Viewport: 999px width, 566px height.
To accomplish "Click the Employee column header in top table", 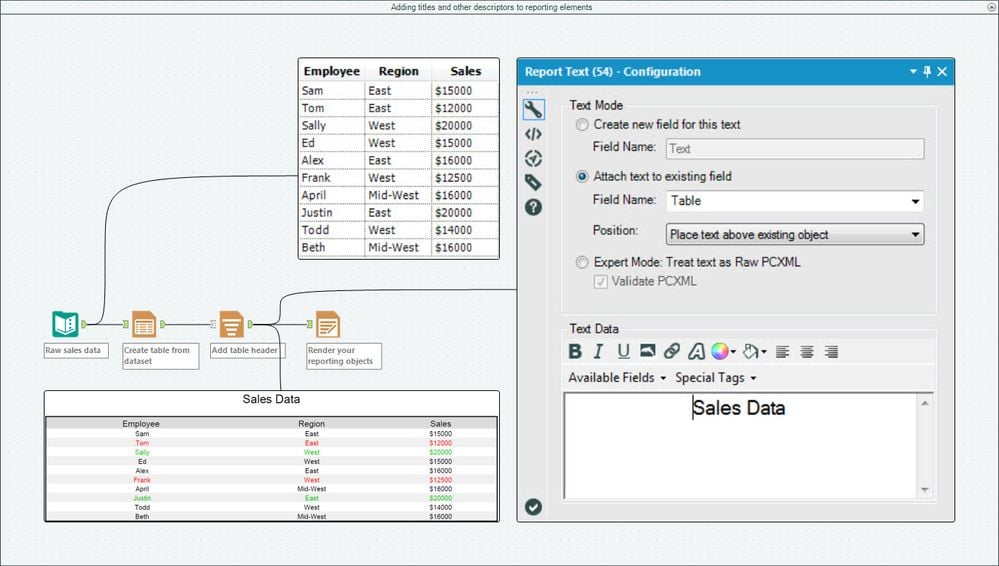I will (331, 71).
